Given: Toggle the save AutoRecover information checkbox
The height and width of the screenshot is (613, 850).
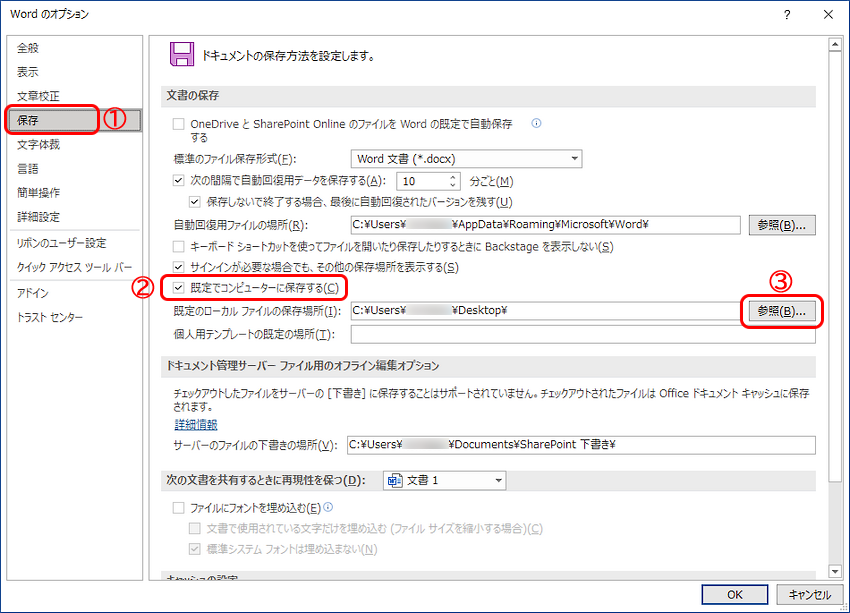Looking at the screenshot, I should (x=179, y=181).
